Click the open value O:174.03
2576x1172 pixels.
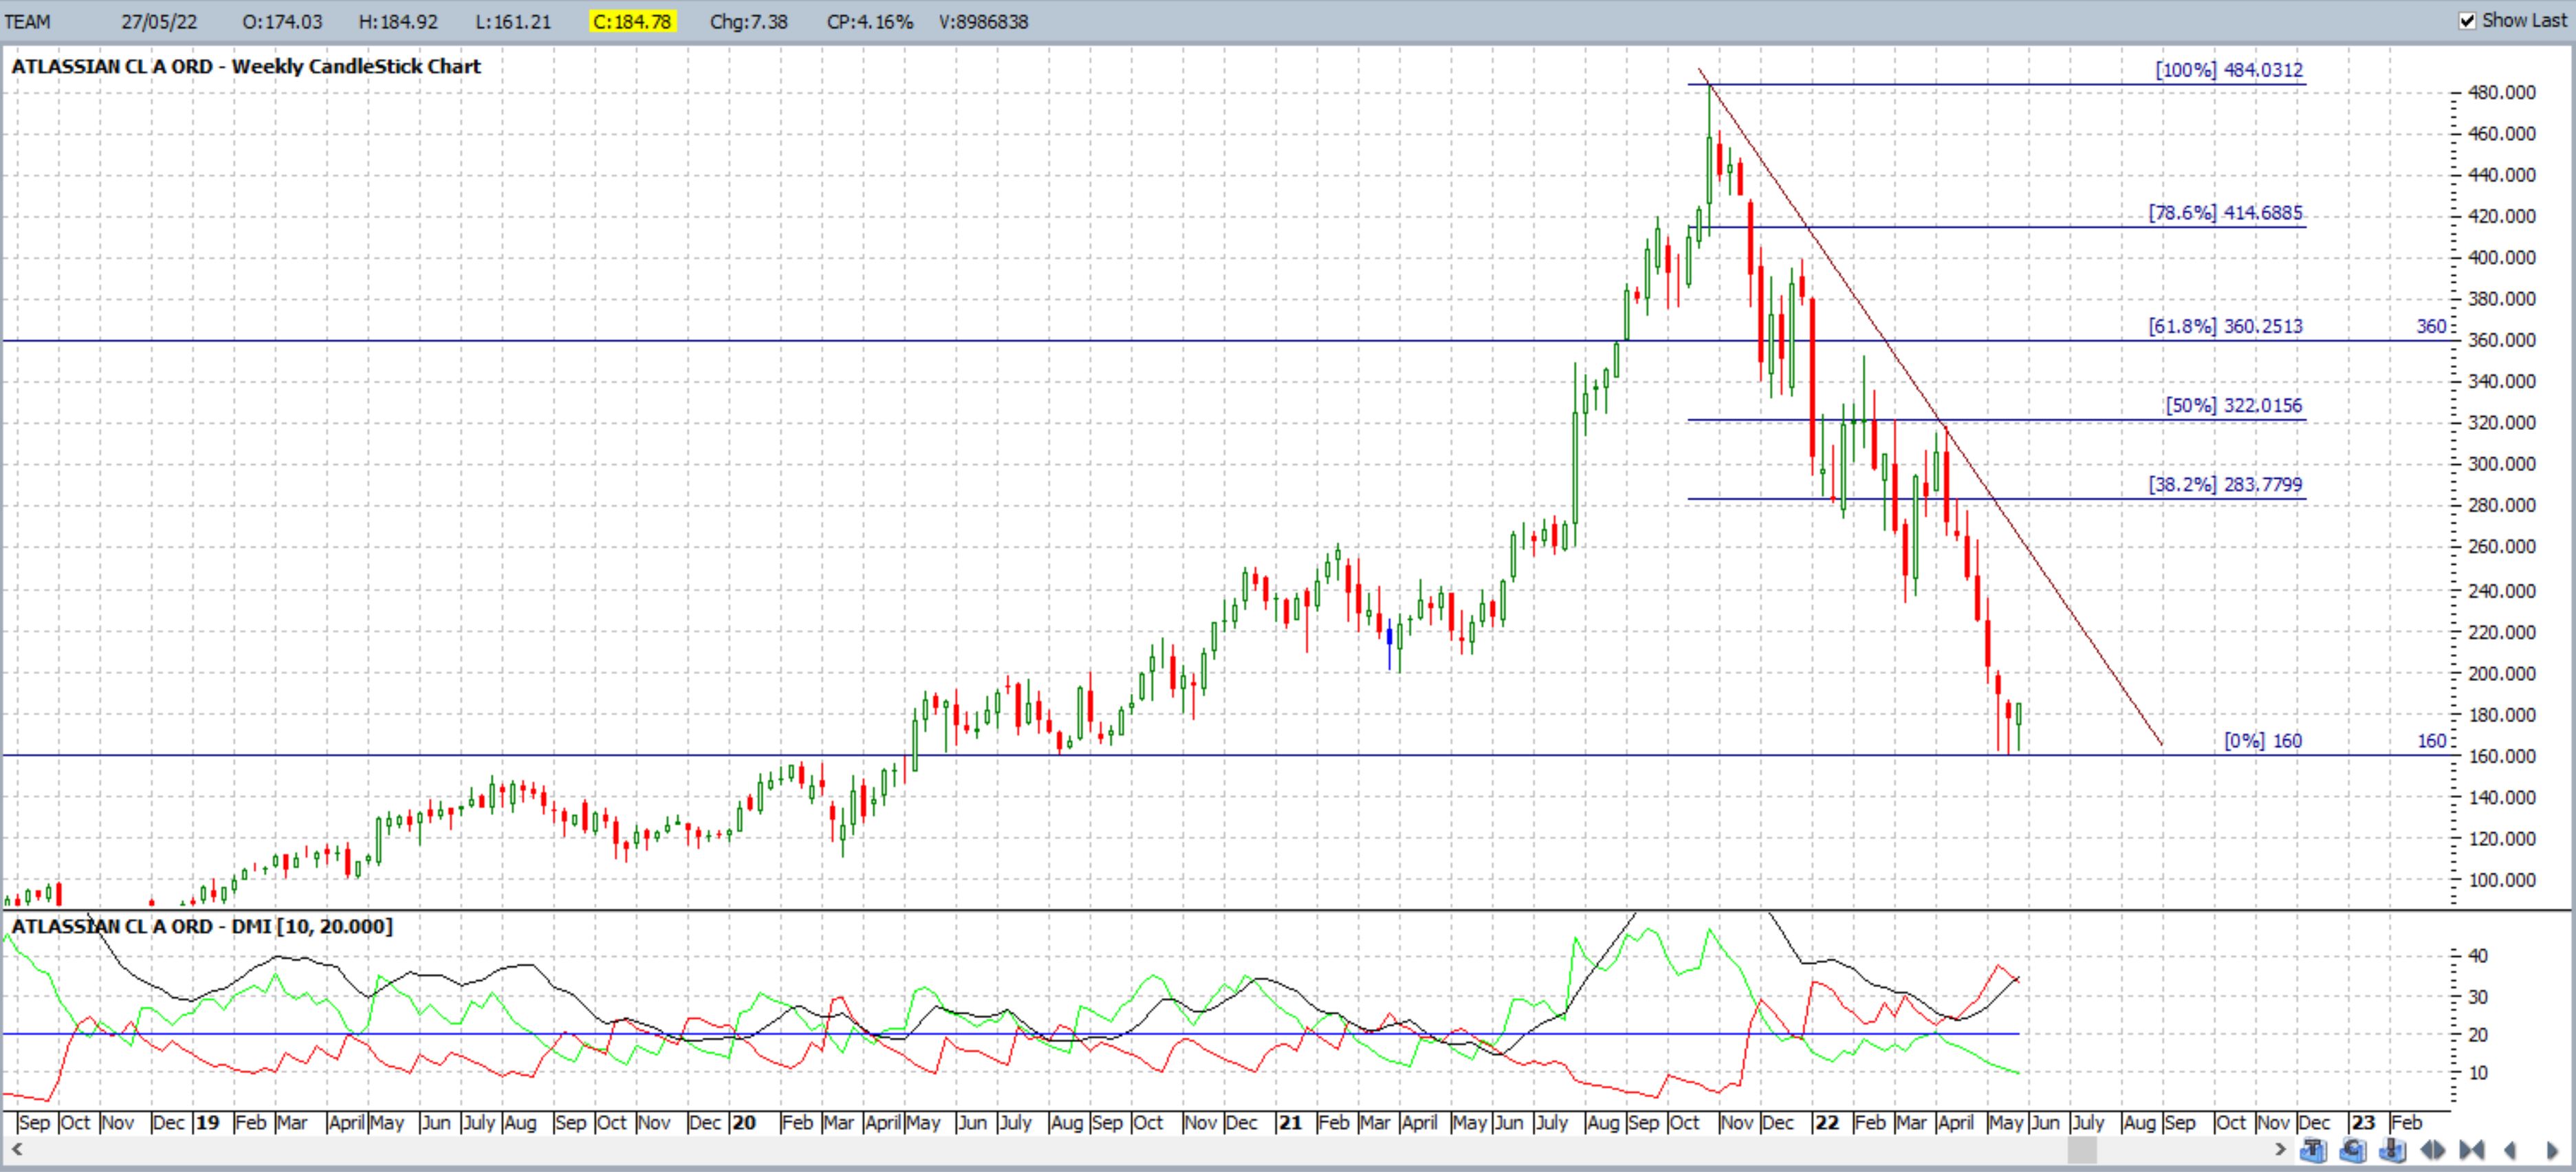(x=282, y=22)
